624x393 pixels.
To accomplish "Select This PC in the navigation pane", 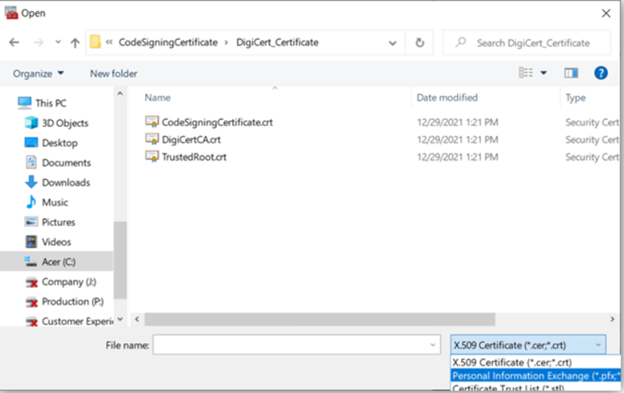I will click(51, 103).
